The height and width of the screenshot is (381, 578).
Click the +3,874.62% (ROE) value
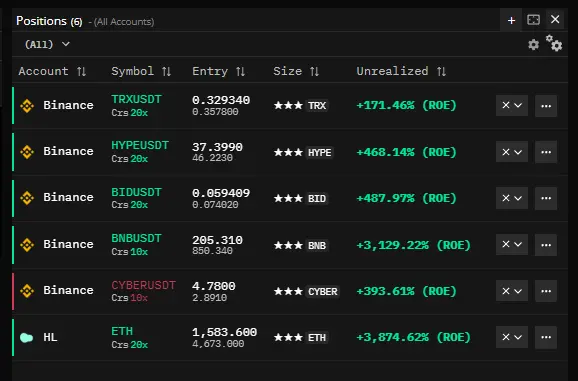point(413,337)
